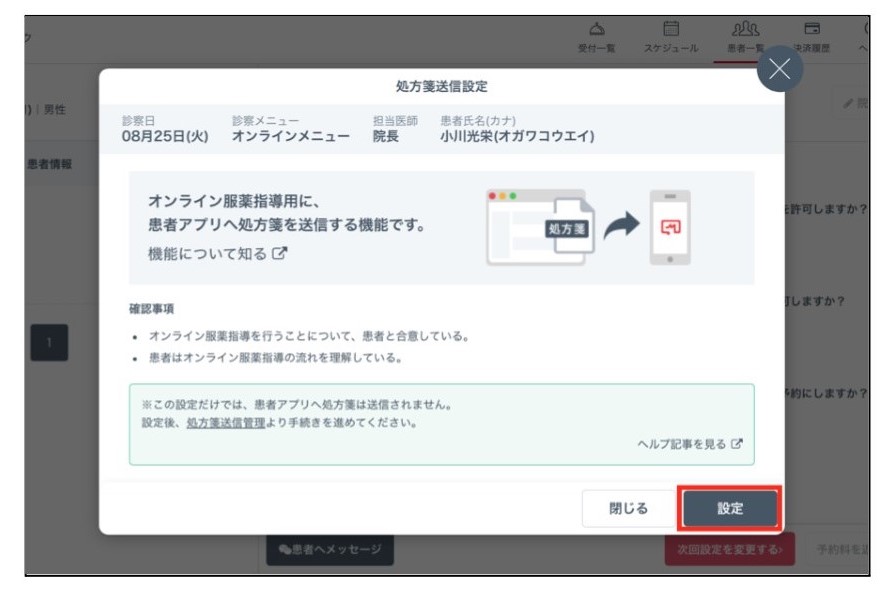This screenshot has width=886, height=590.
Task: Click the page number 1 button
Action: click(49, 343)
